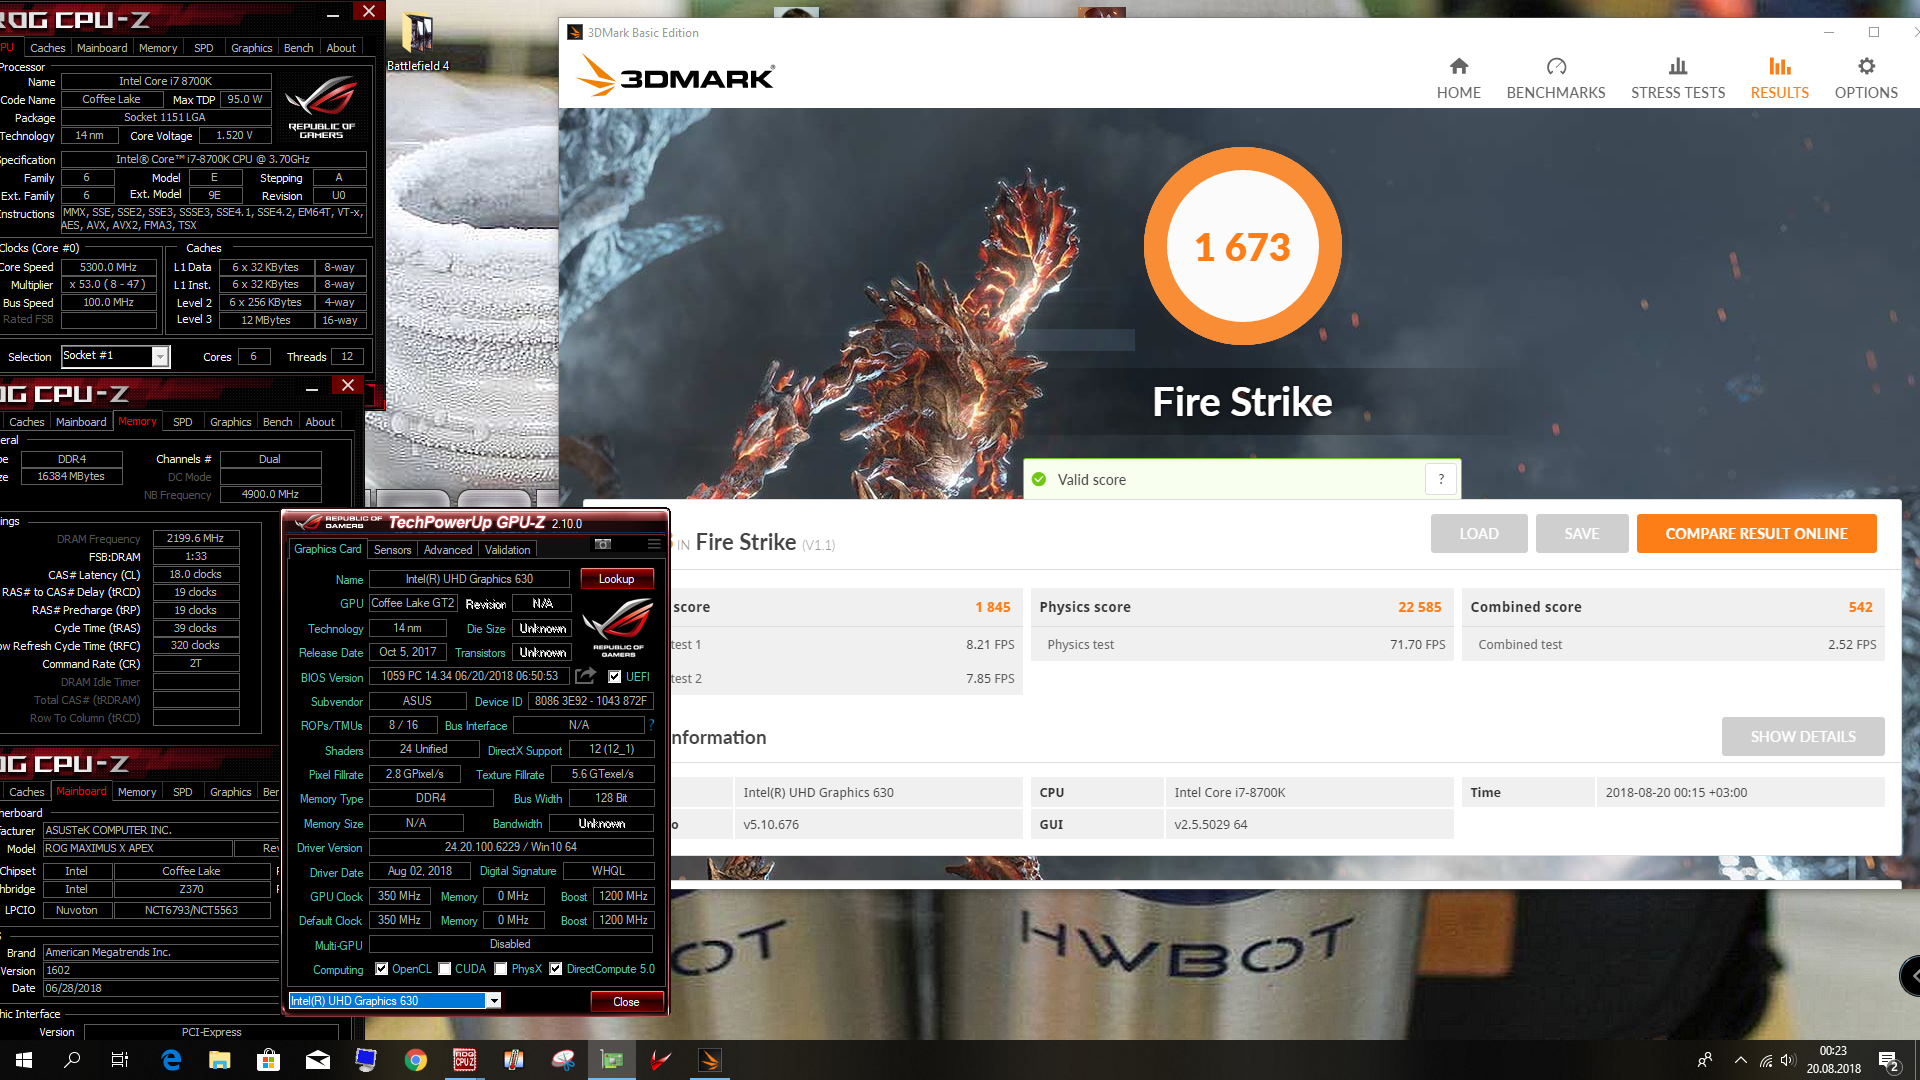Open Graphics tab in top CPU-Z window
Viewport: 1920px width, 1080px height.
pos(251,48)
